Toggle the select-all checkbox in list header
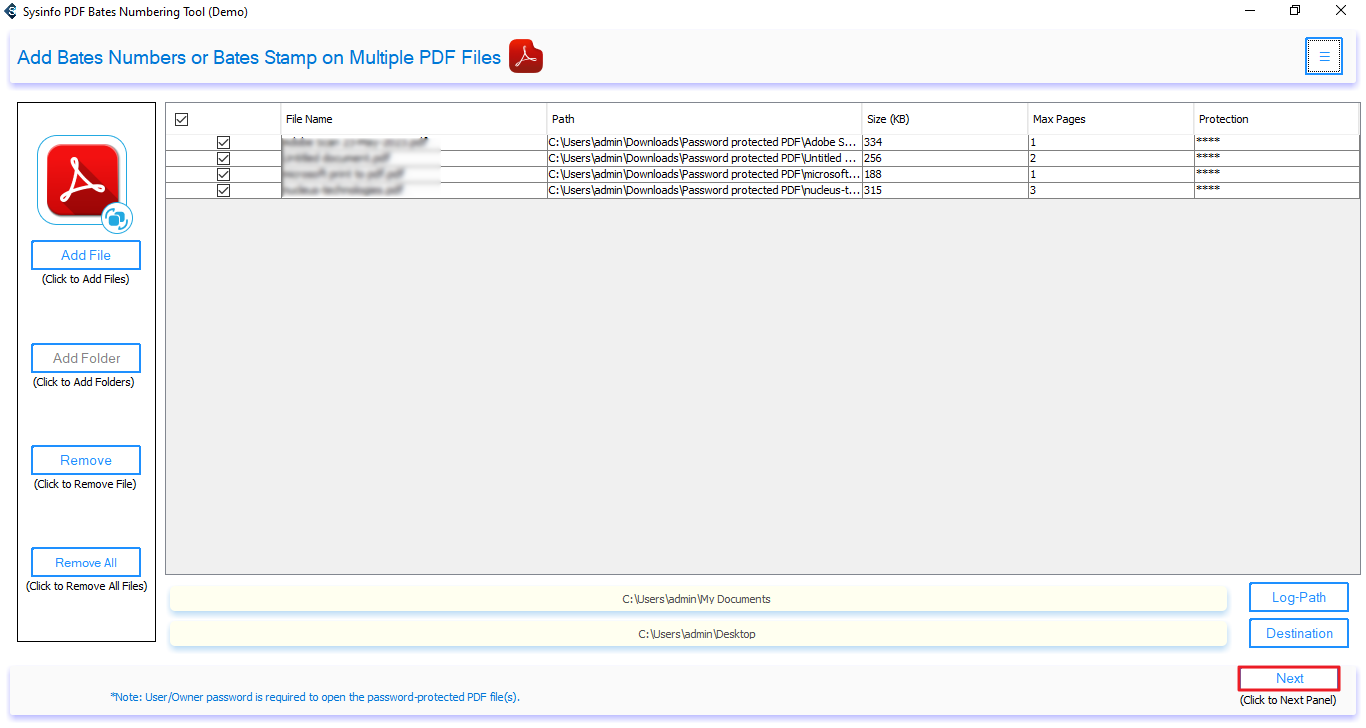1366x728 pixels. pyautogui.click(x=182, y=118)
